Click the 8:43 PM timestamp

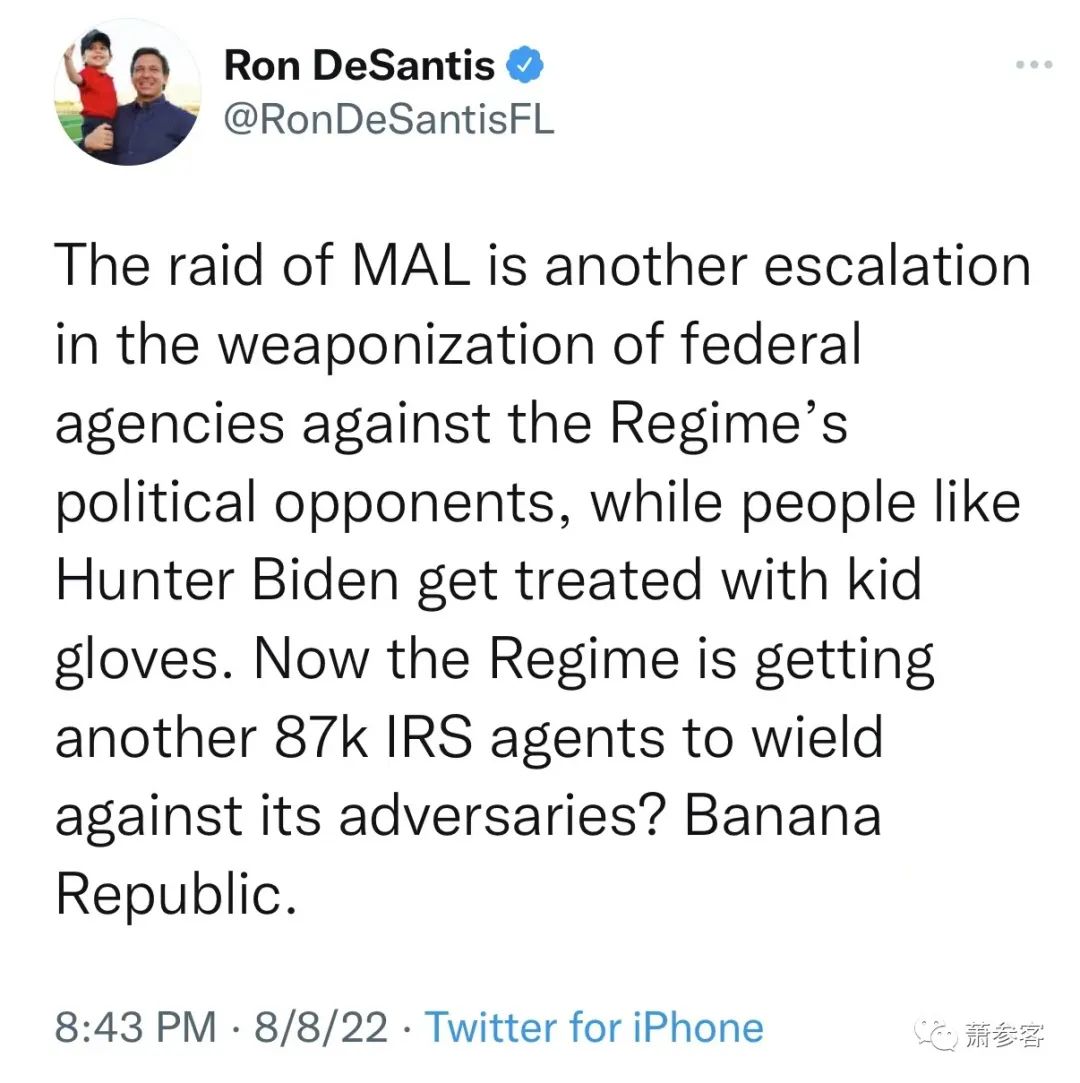[x=136, y=1027]
